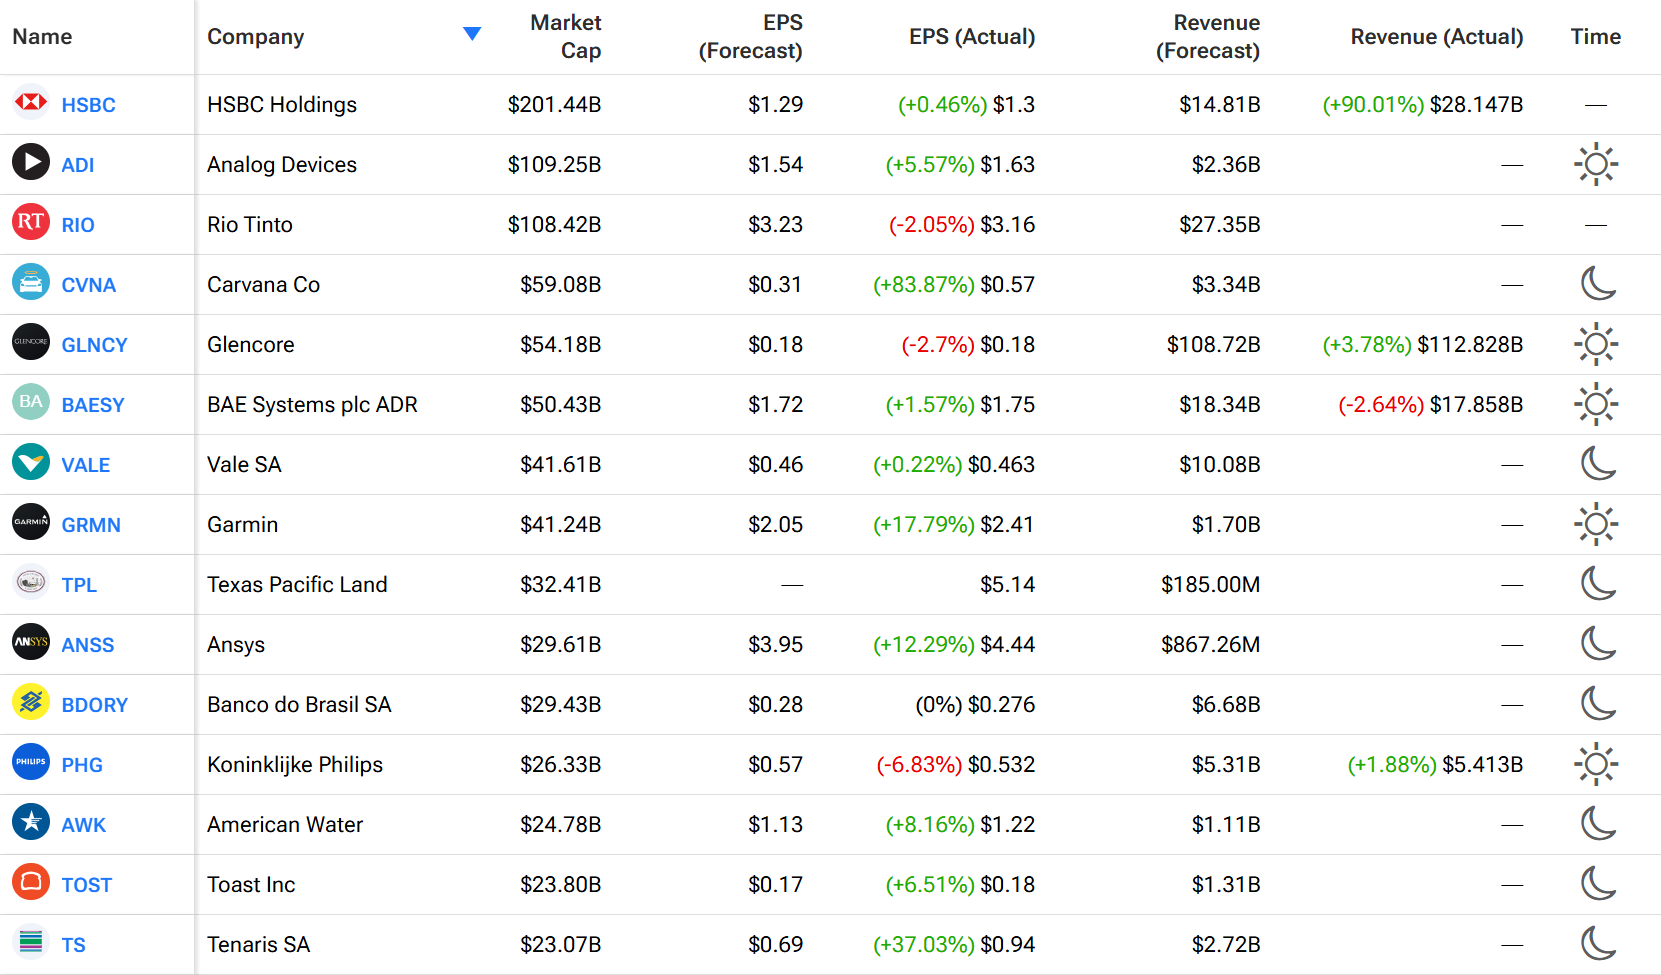
Task: Open the TPL ticker link
Action: pos(79,585)
